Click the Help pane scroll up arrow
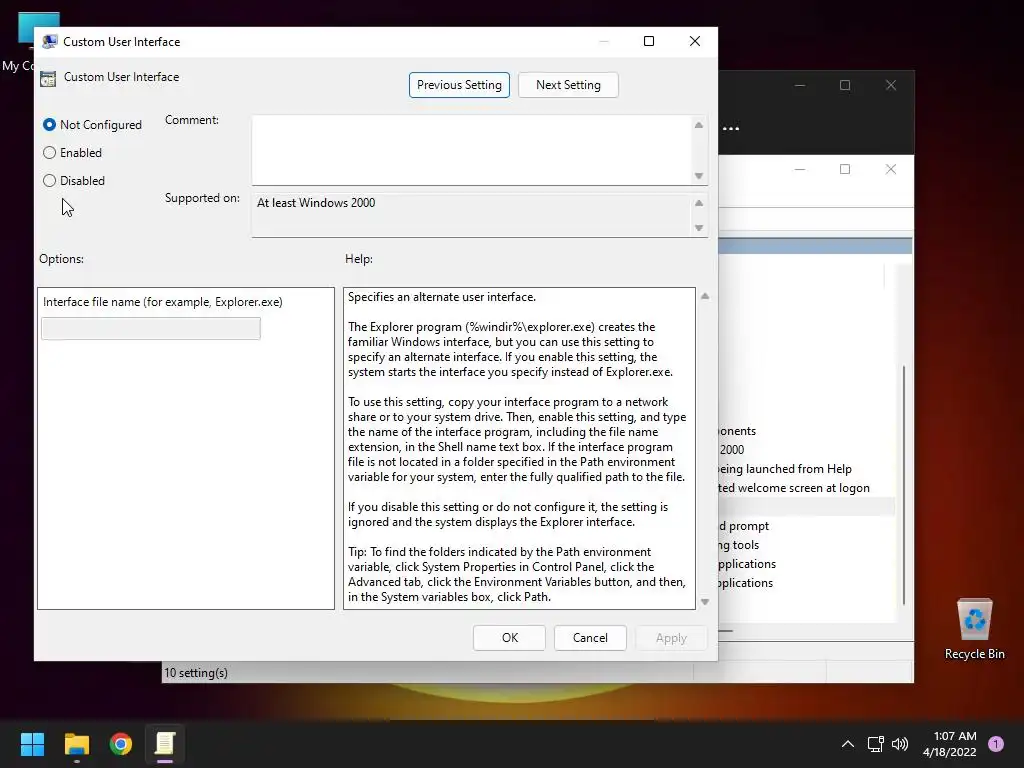The image size is (1024, 768). (705, 296)
